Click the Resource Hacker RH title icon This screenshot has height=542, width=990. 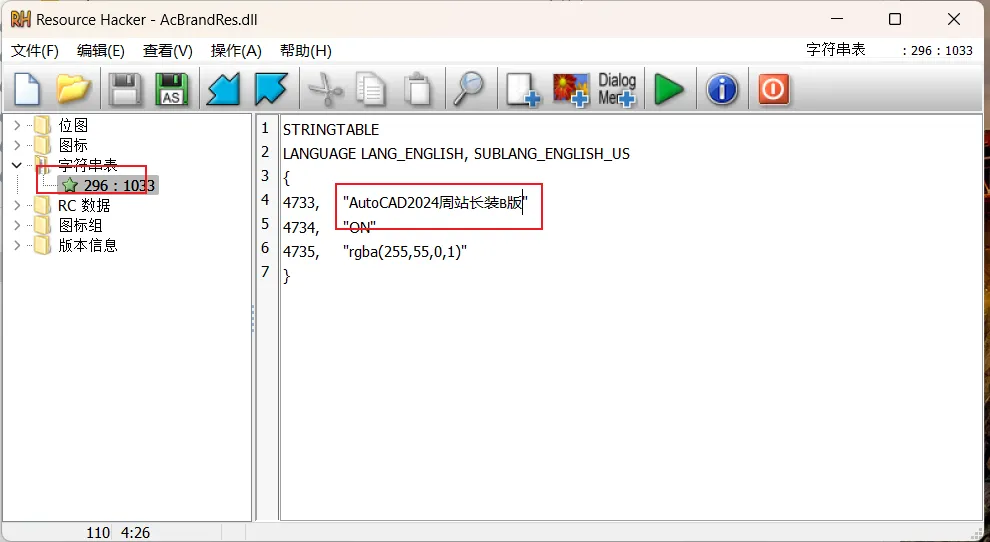click(x=21, y=20)
